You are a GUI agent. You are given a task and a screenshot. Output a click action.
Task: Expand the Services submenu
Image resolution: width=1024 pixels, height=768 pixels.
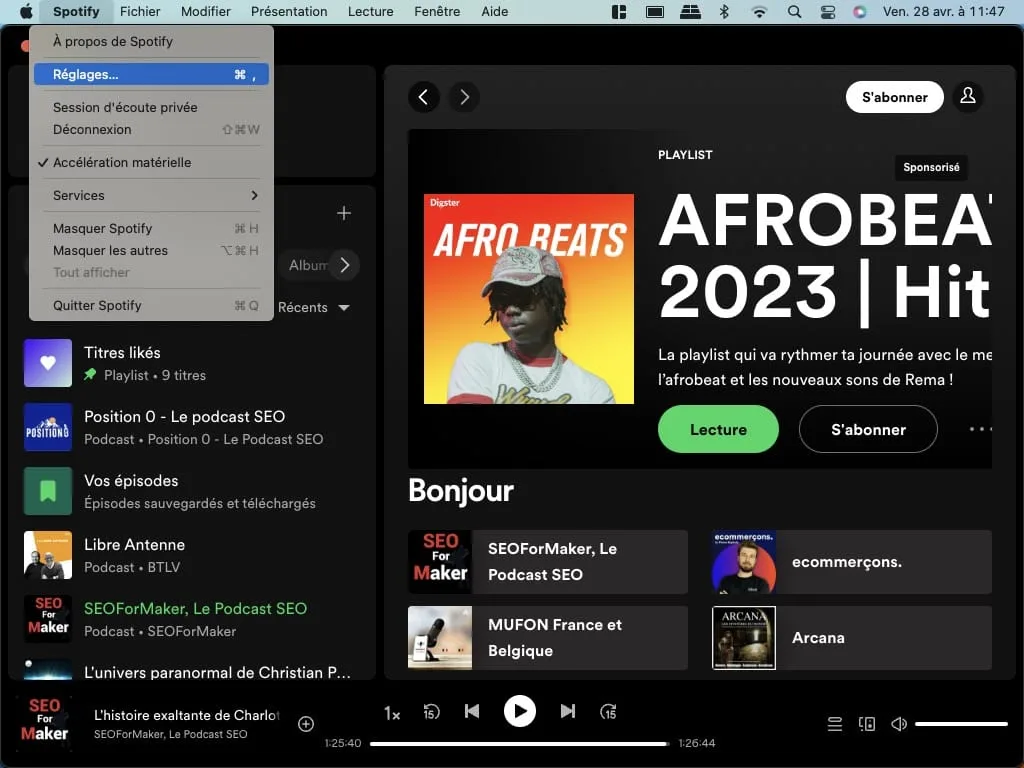[80, 195]
